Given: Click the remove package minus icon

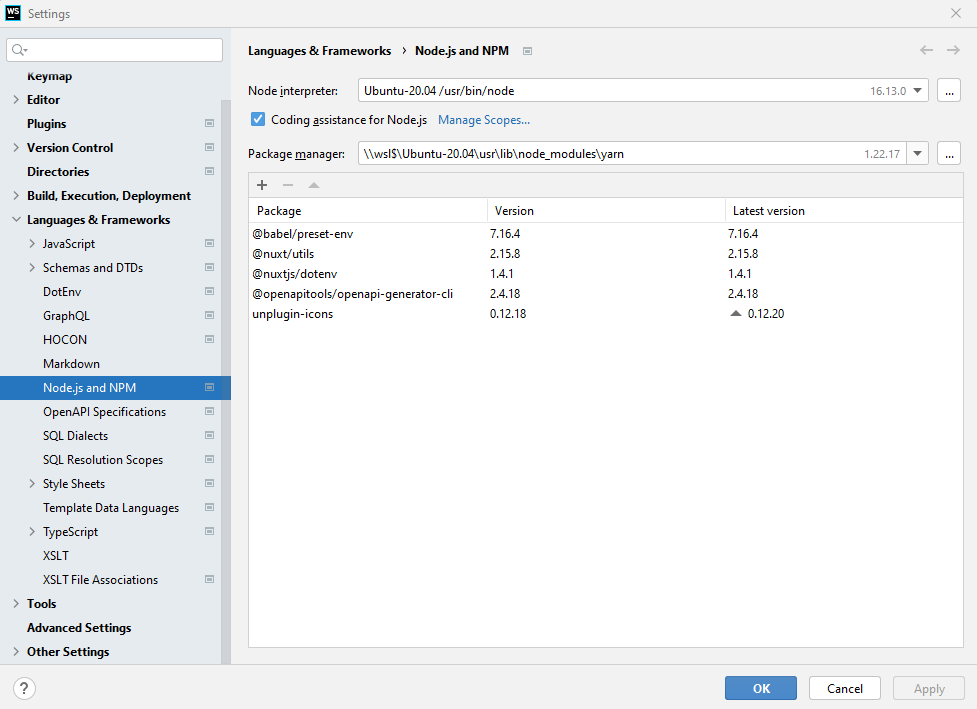Looking at the screenshot, I should pyautogui.click(x=288, y=185).
